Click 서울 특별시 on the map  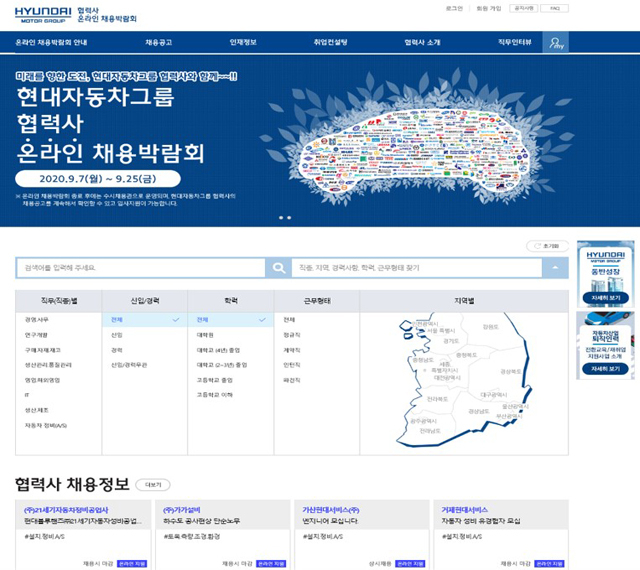tap(441, 331)
